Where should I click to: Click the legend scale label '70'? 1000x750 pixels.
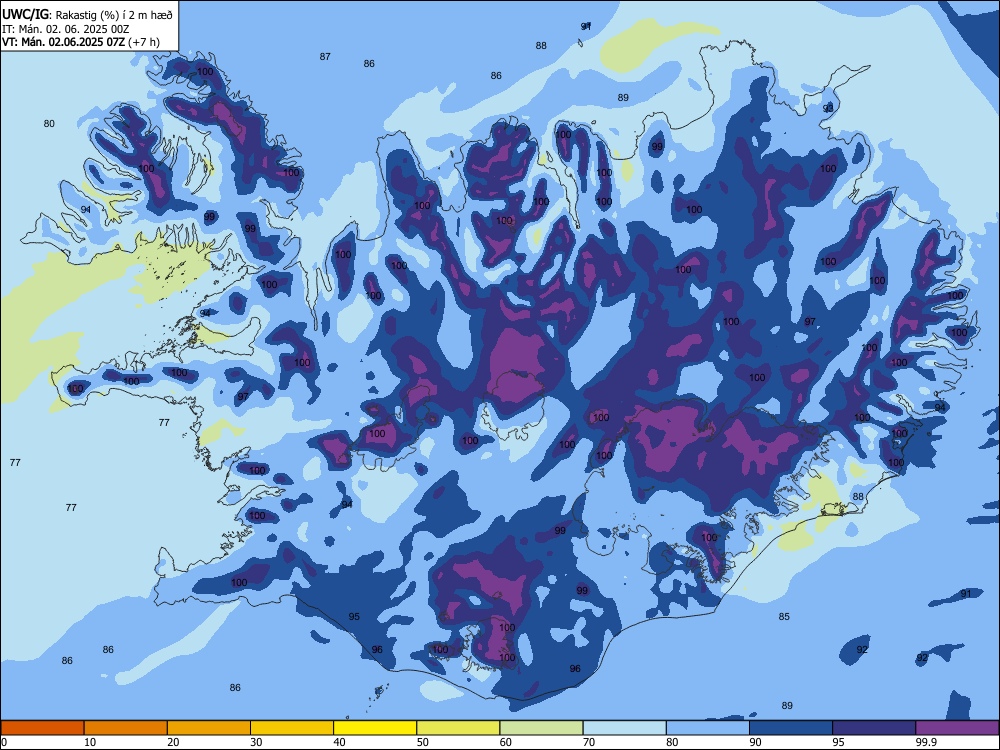pos(589,742)
